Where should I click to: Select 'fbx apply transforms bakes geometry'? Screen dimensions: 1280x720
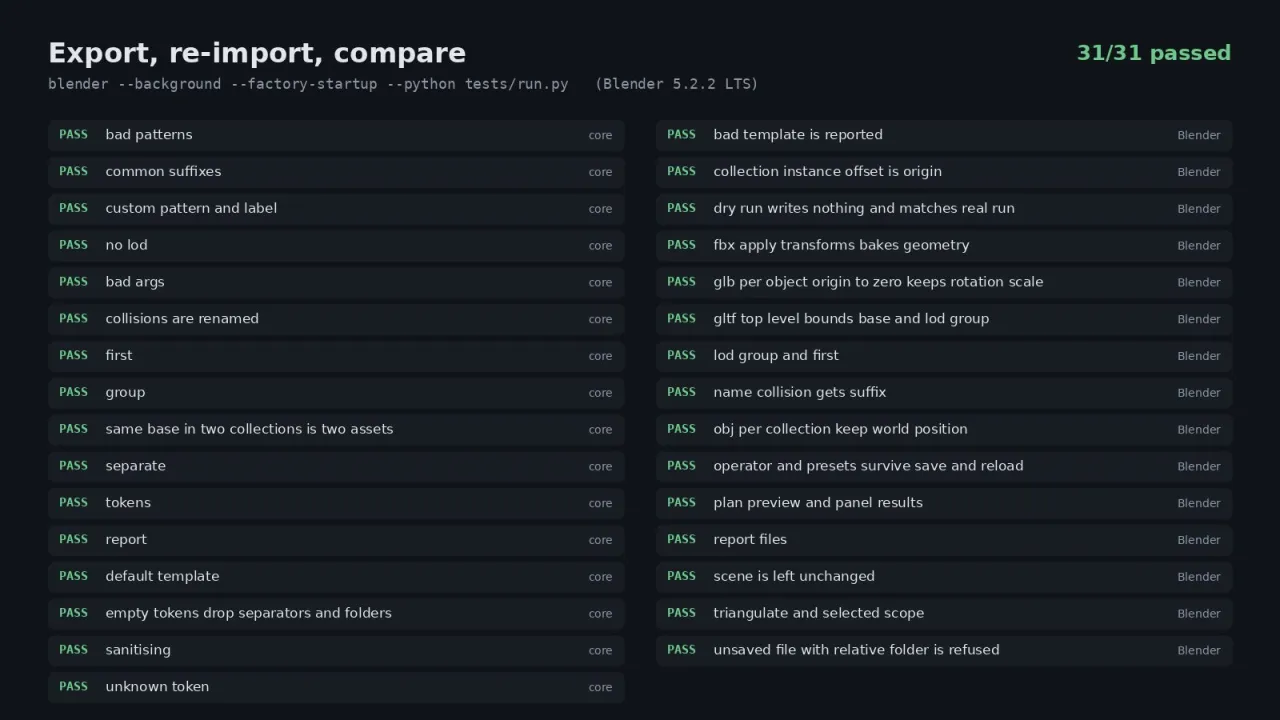pos(944,245)
